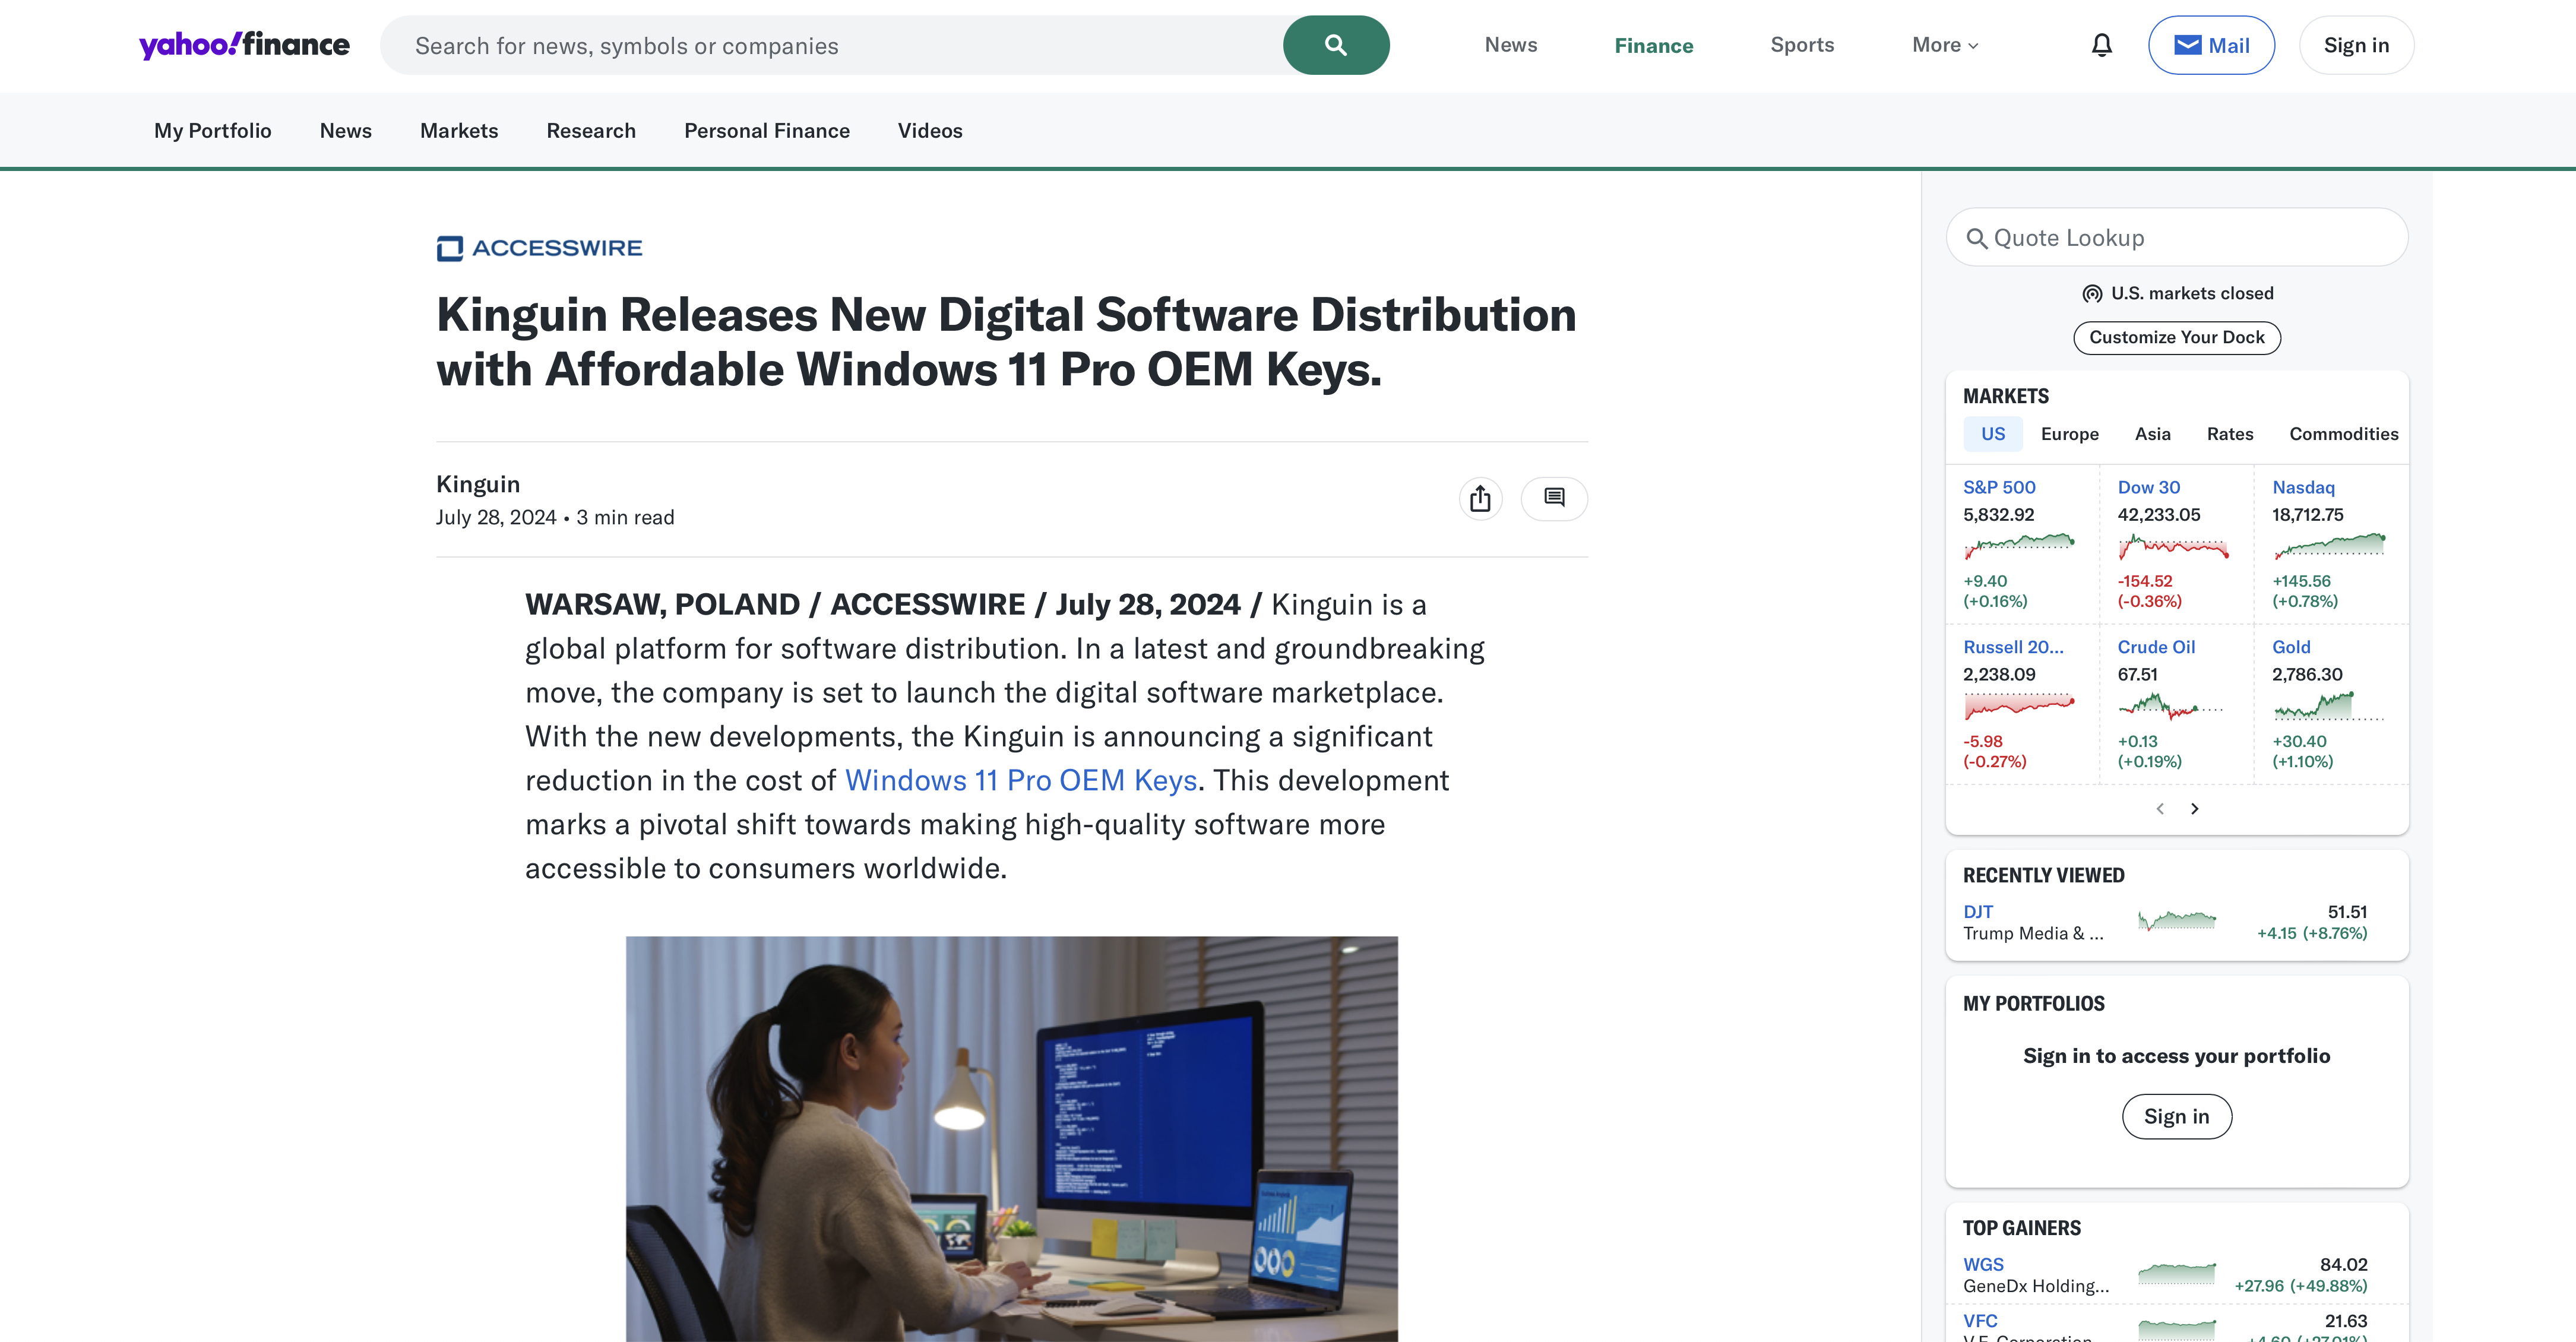The image size is (2576, 1342).
Task: Click the Kinguin author name
Action: [x=478, y=484]
